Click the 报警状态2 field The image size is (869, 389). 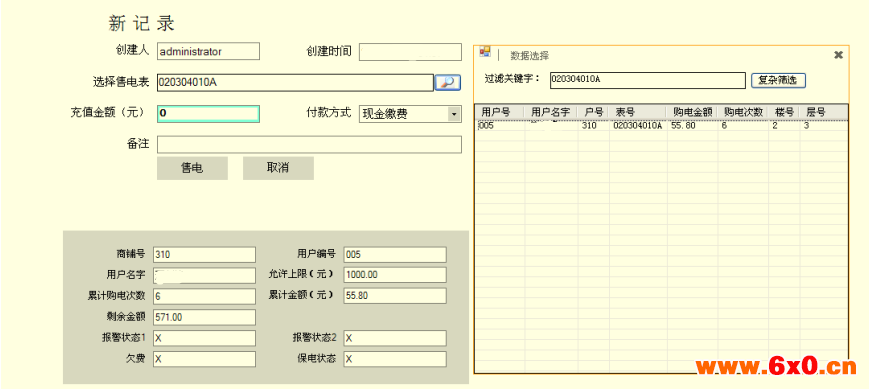pyautogui.click(x=395, y=338)
